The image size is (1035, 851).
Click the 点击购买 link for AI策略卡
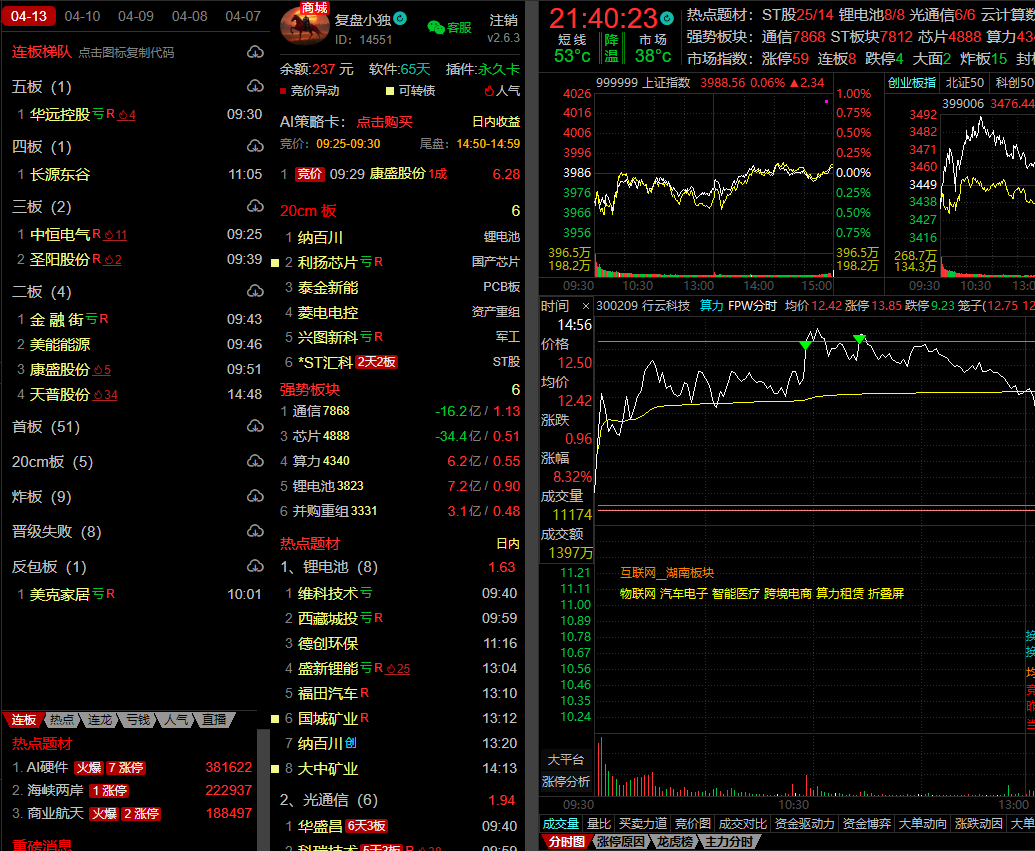385,122
